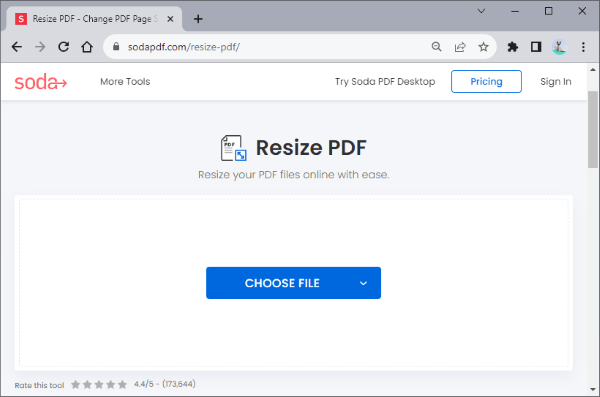Screen dimensions: 600x397
Task: Click the address bar URL
Action: pos(184,47)
